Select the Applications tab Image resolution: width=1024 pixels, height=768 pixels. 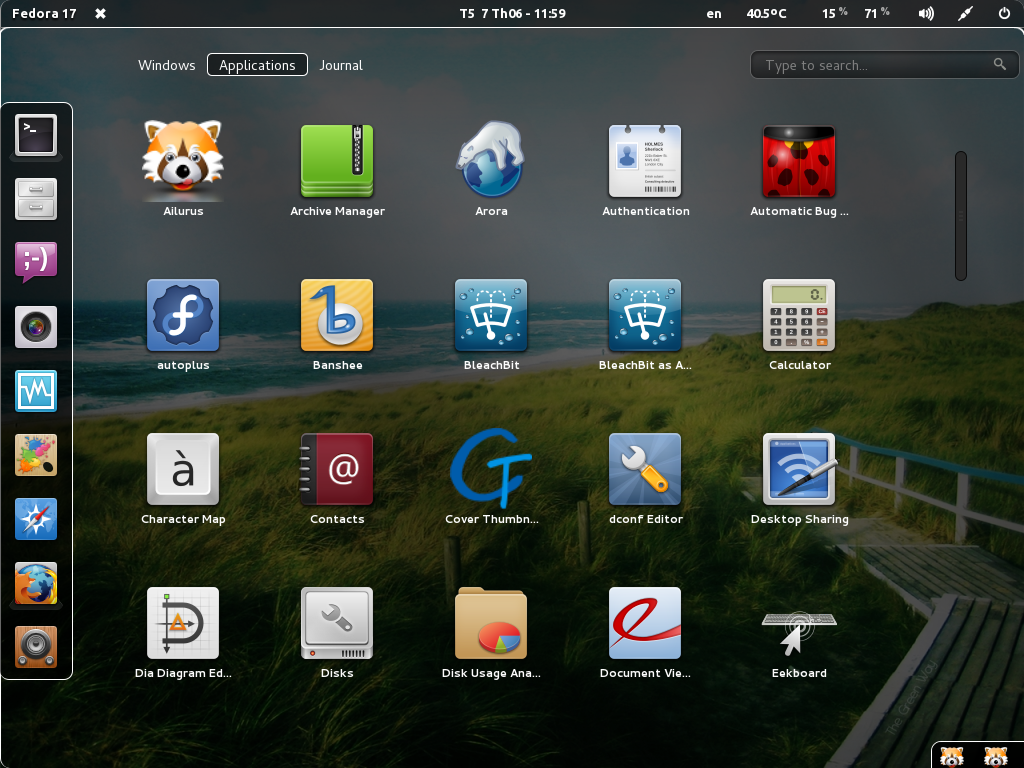click(257, 65)
